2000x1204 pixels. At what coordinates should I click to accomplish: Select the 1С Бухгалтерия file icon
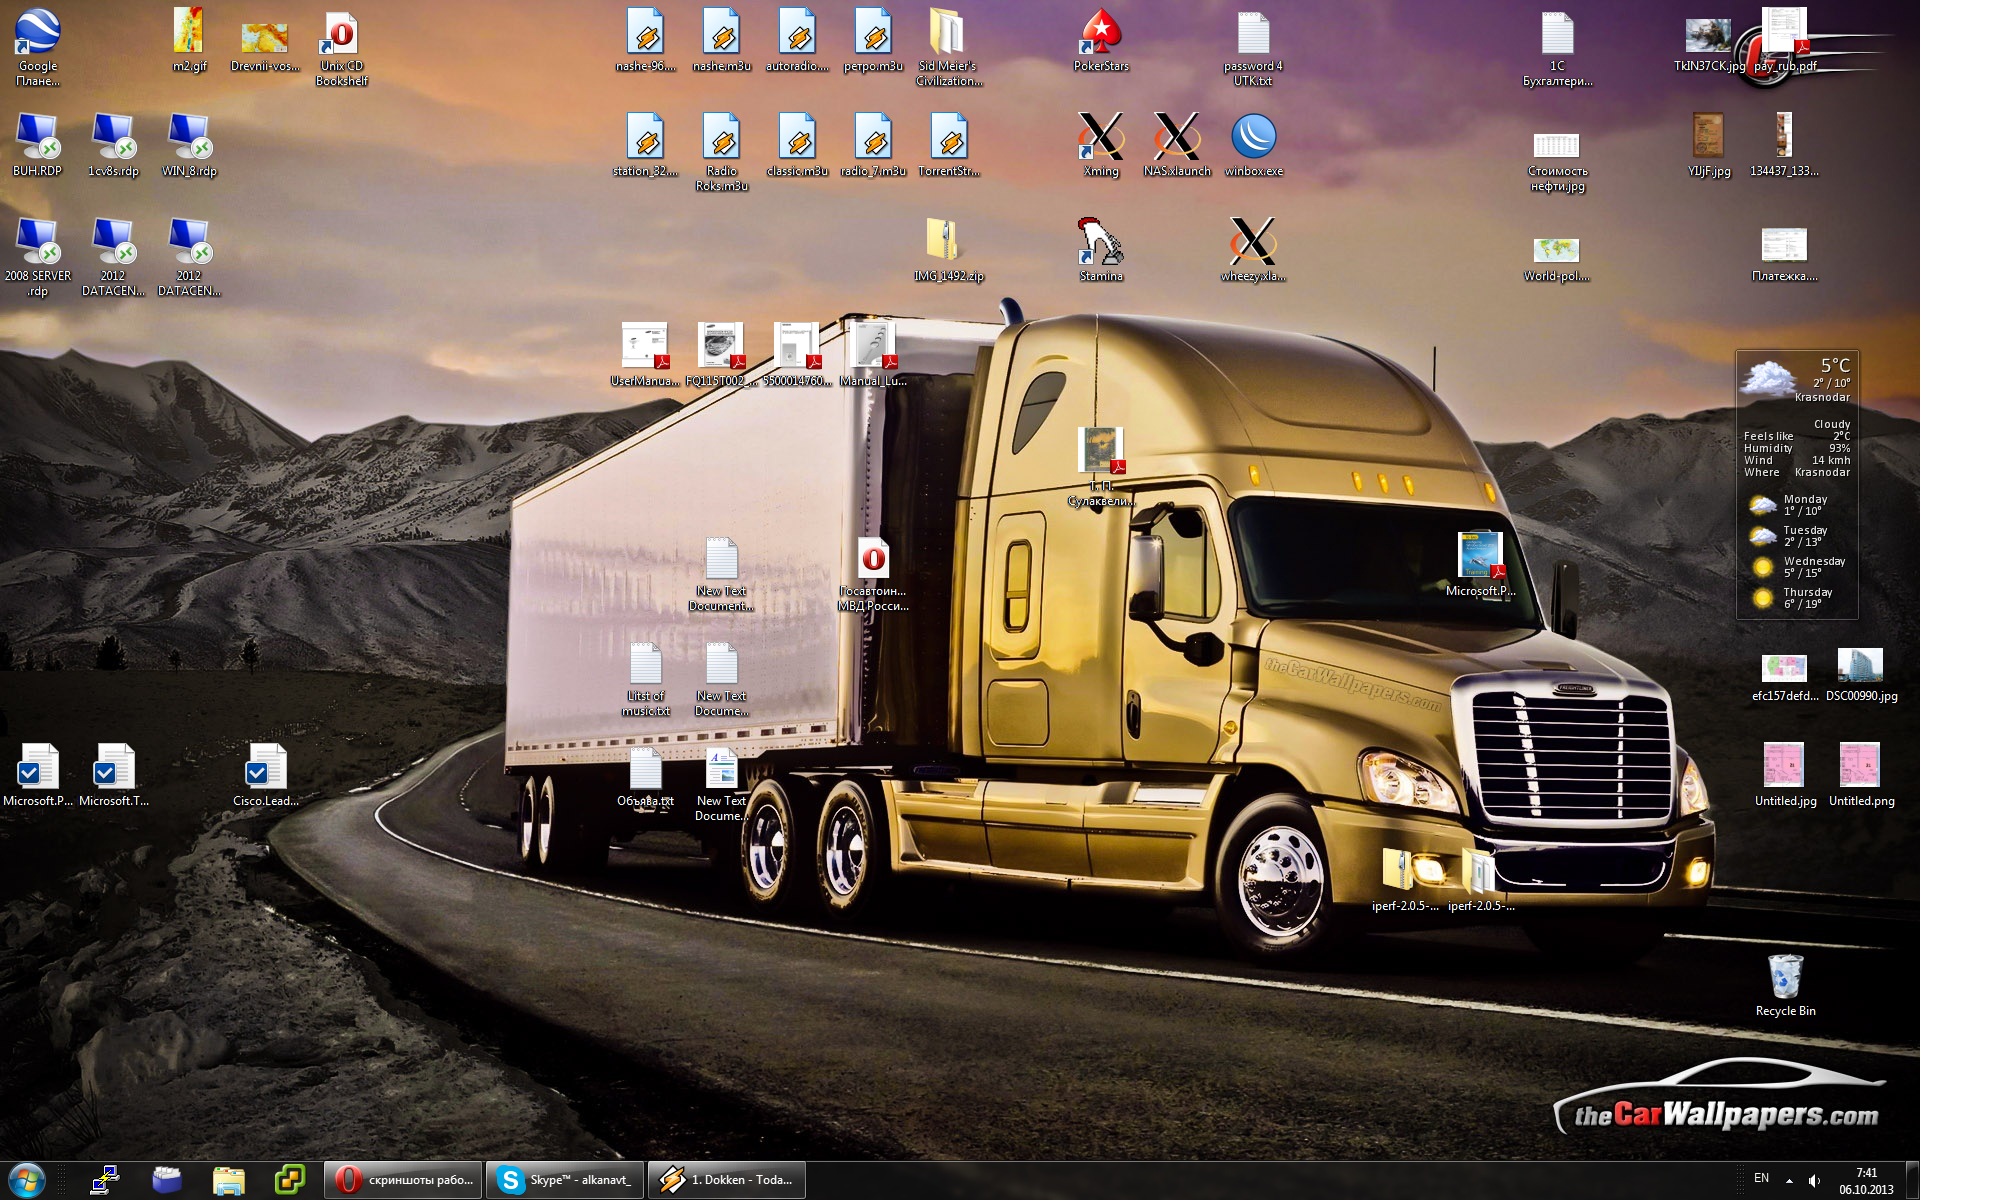point(1557,47)
